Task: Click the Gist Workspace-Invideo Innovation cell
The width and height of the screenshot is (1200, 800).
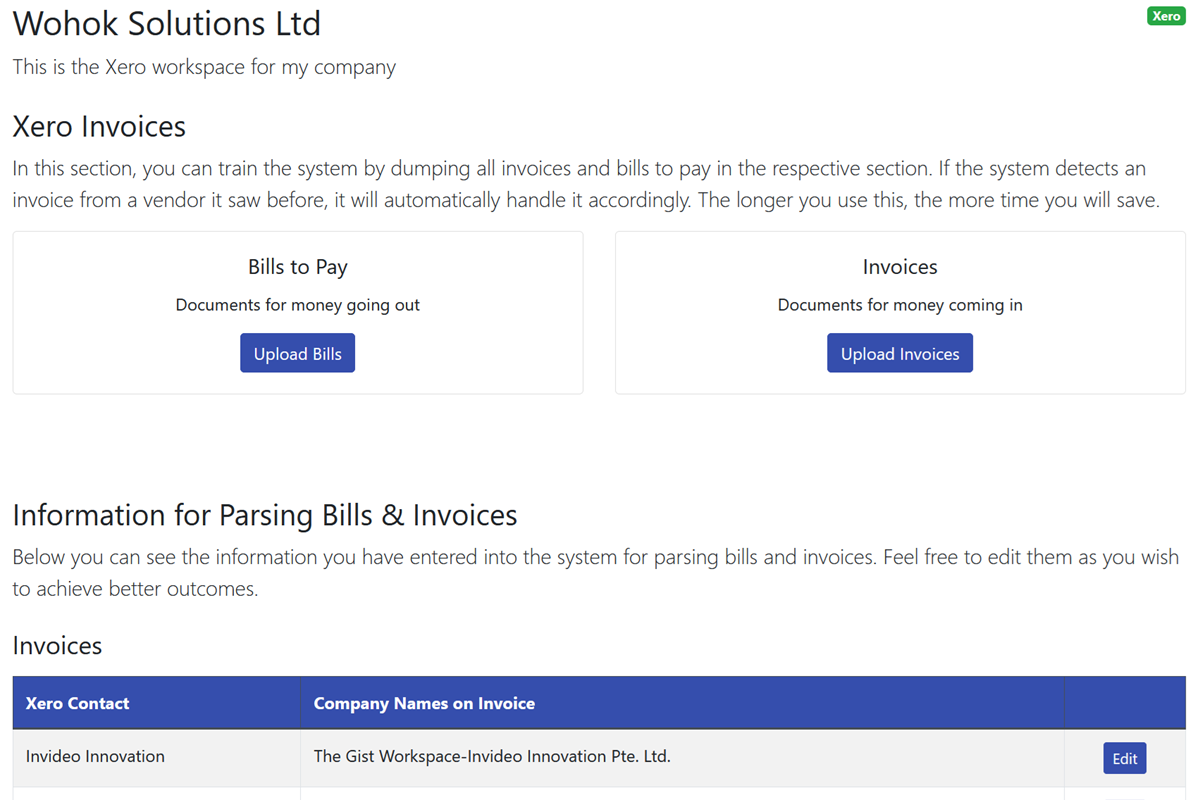Action: point(491,757)
